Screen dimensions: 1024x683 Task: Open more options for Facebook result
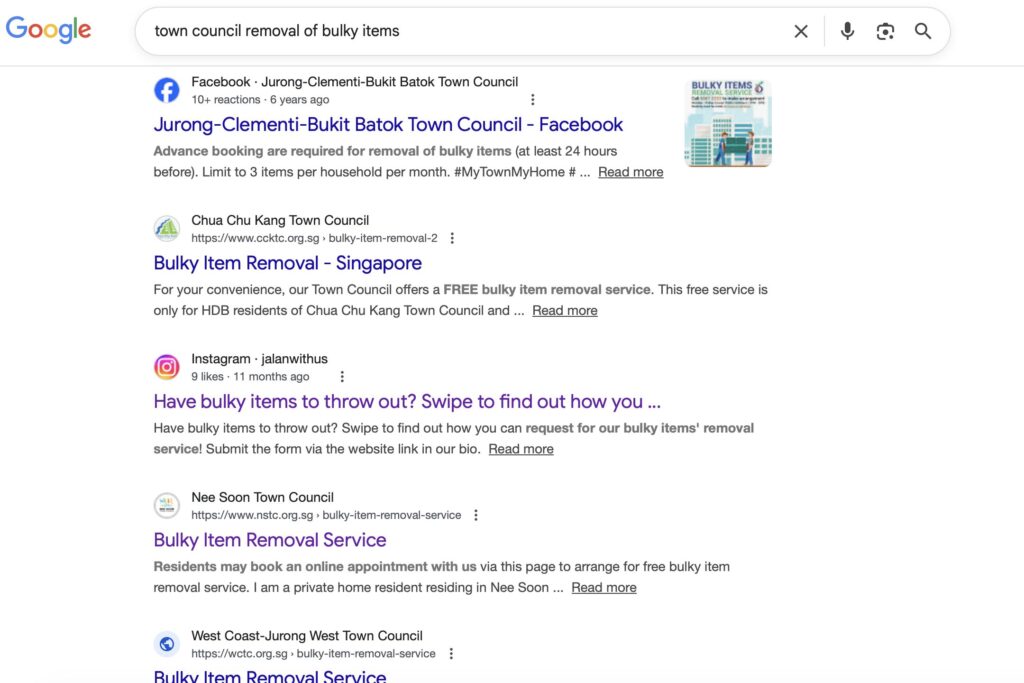tap(533, 100)
